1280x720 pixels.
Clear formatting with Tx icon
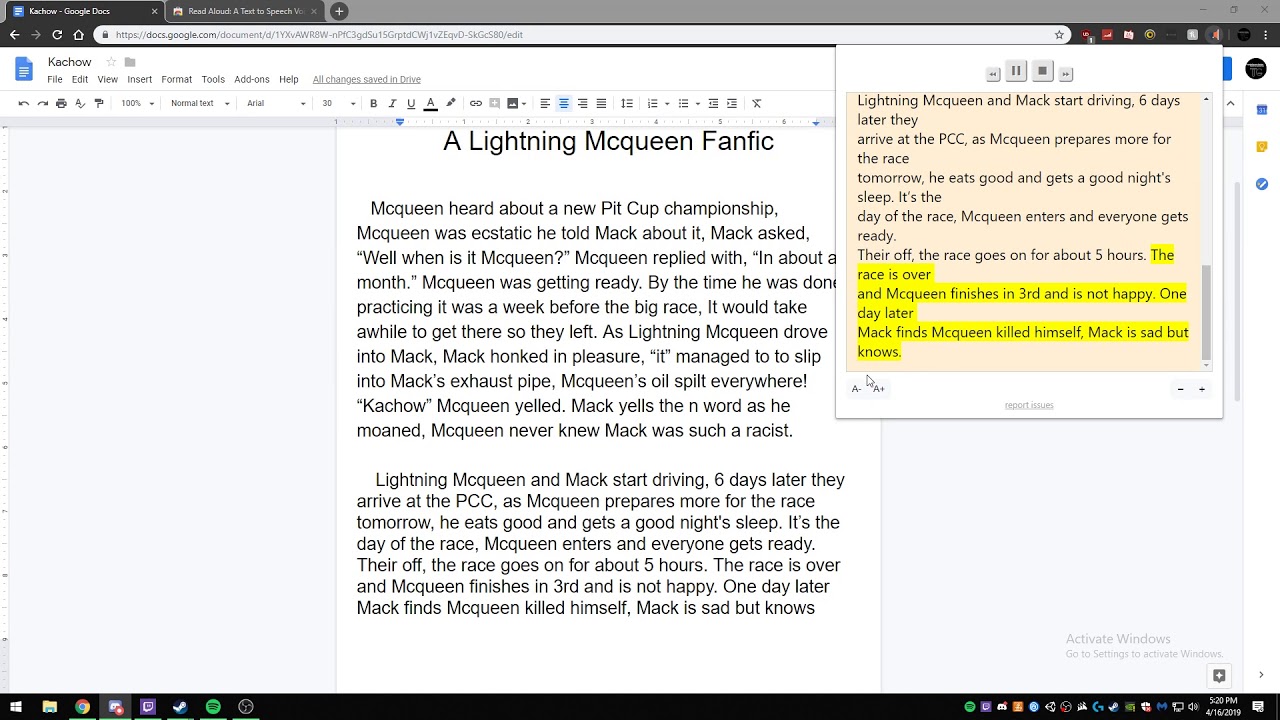(757, 103)
